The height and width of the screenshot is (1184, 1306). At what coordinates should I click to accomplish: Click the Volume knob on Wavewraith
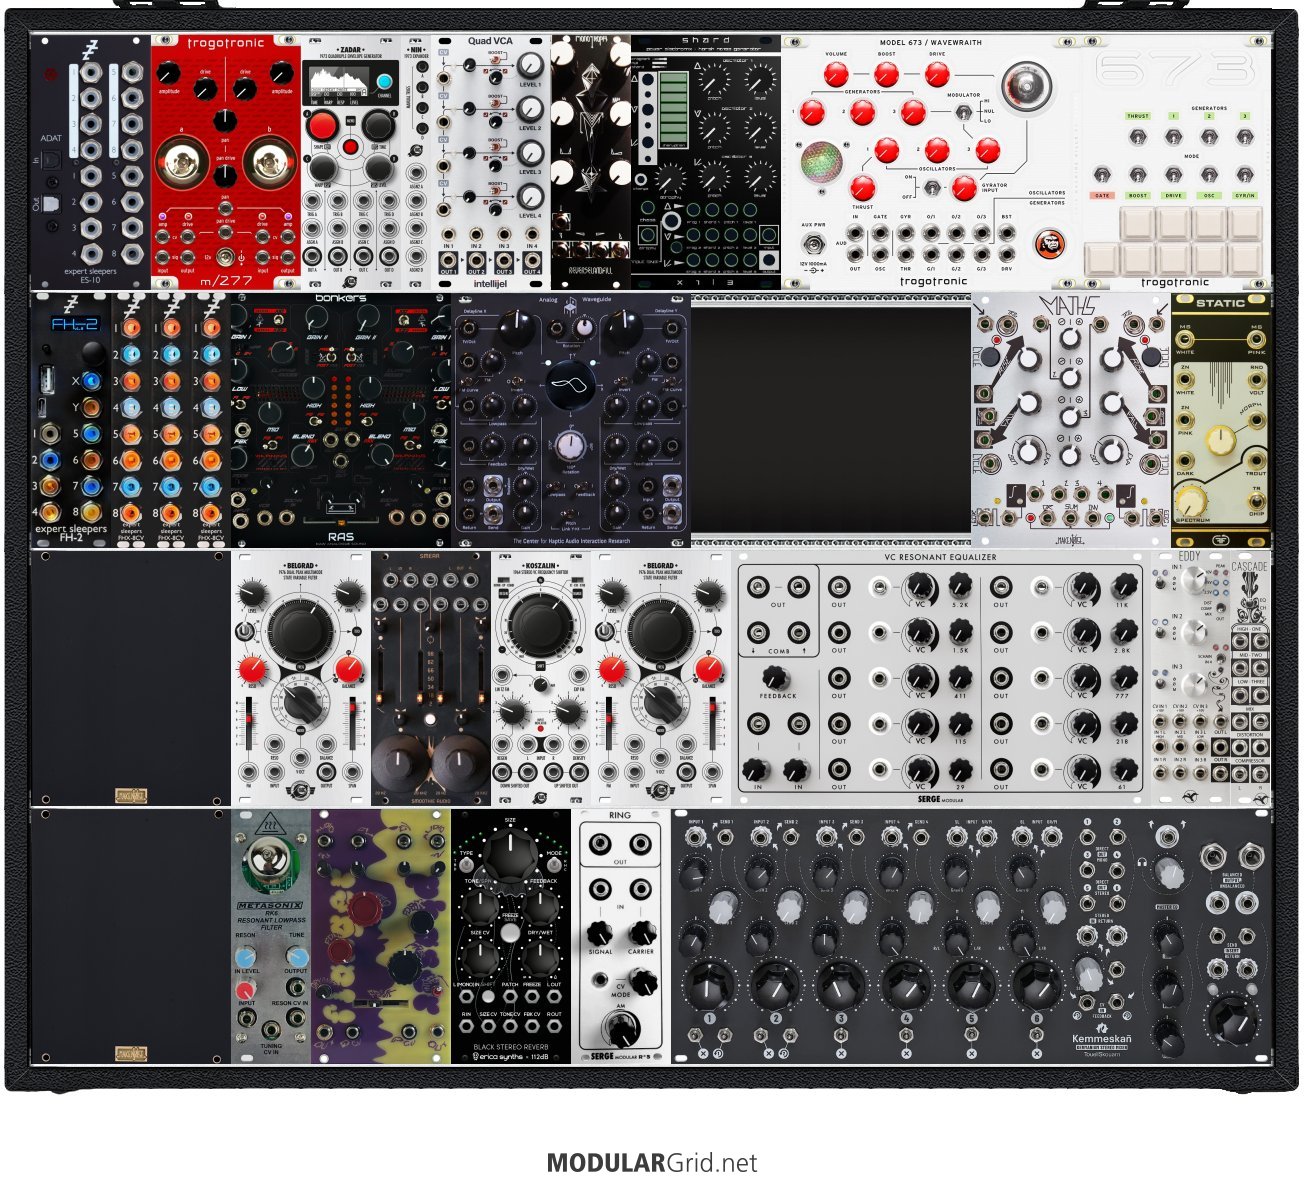tap(835, 74)
